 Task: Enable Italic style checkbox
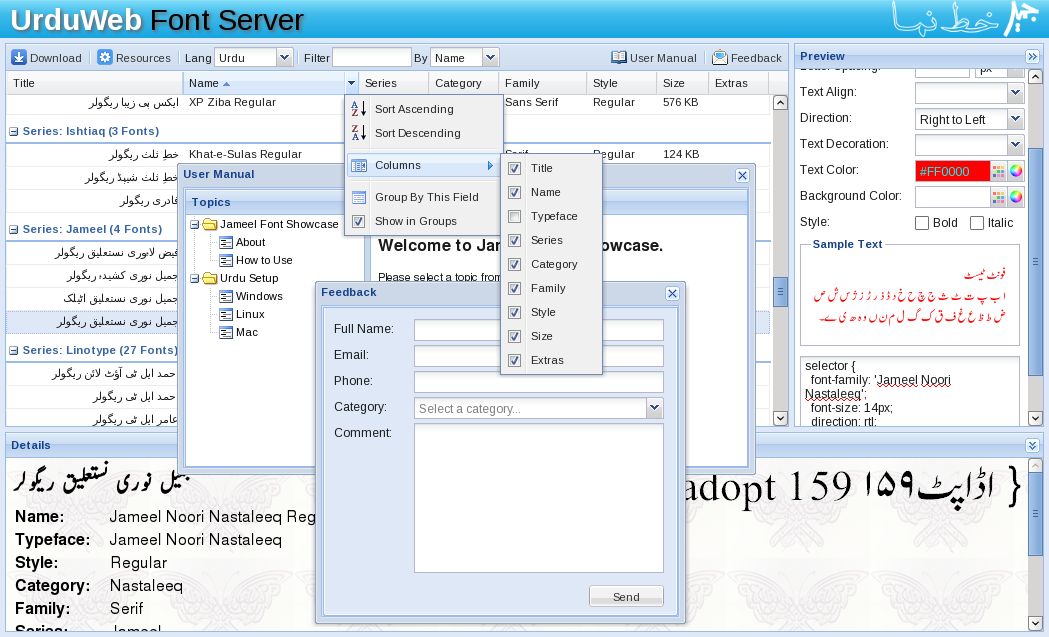coord(977,223)
